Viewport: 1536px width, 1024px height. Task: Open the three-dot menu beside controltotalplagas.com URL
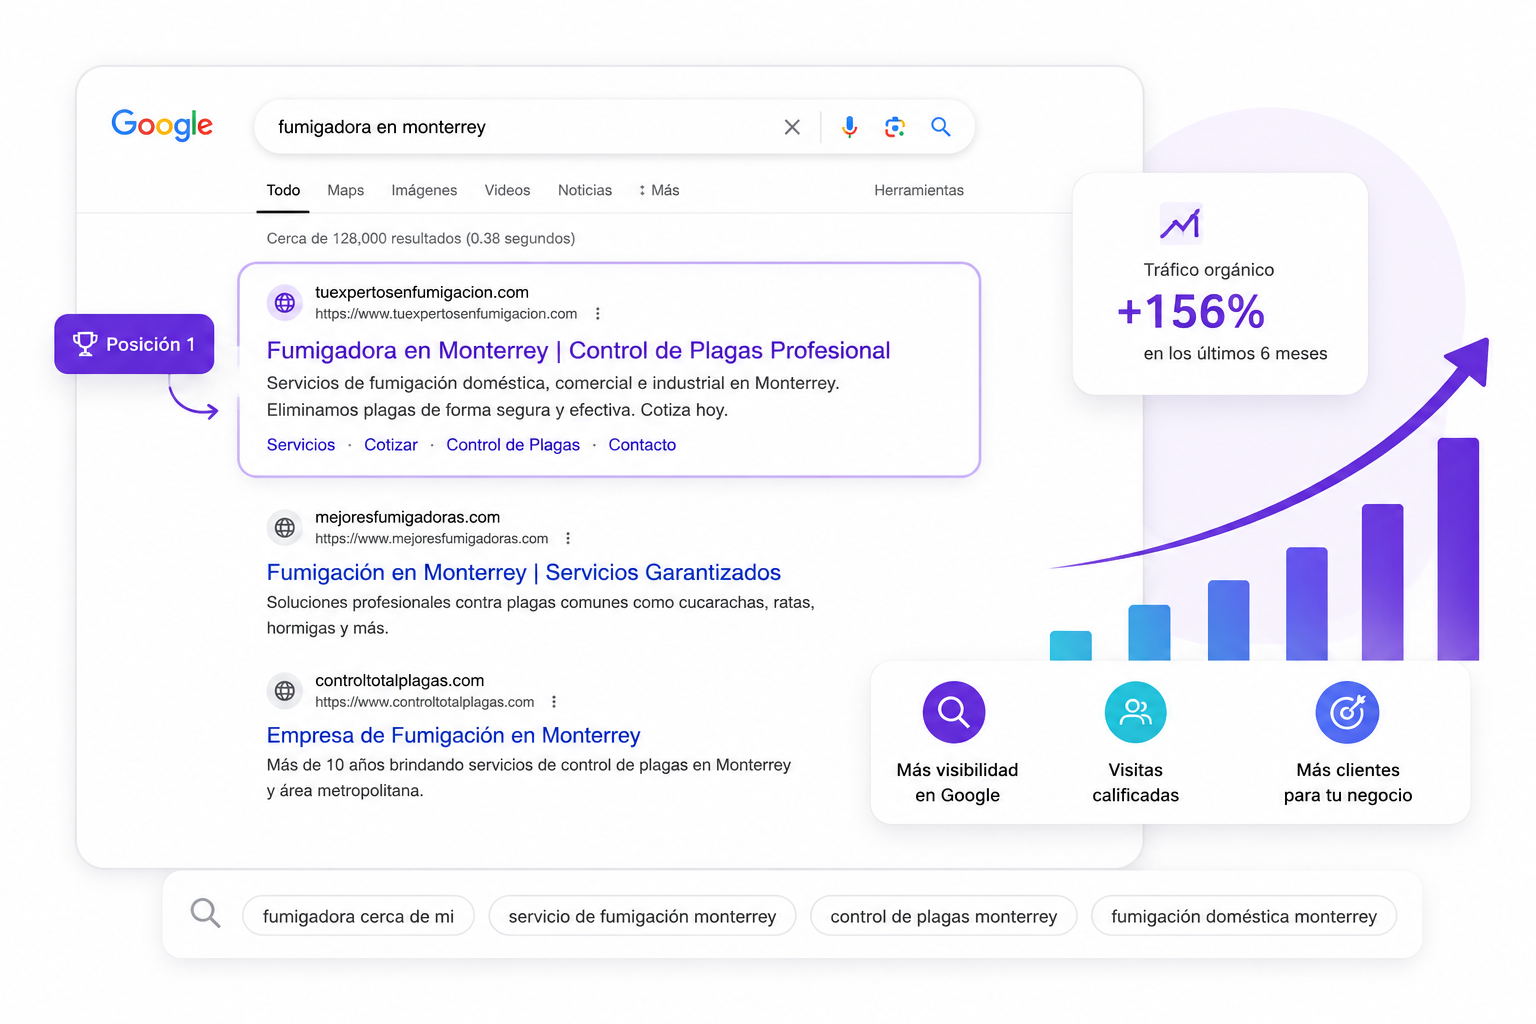pos(554,702)
